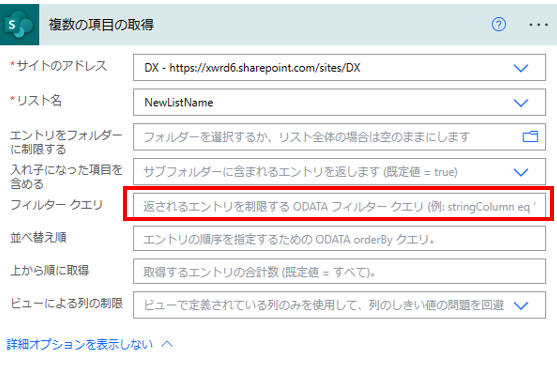The height and width of the screenshot is (366, 557).
Task: Open the three-dot action menu
Action: 538,25
